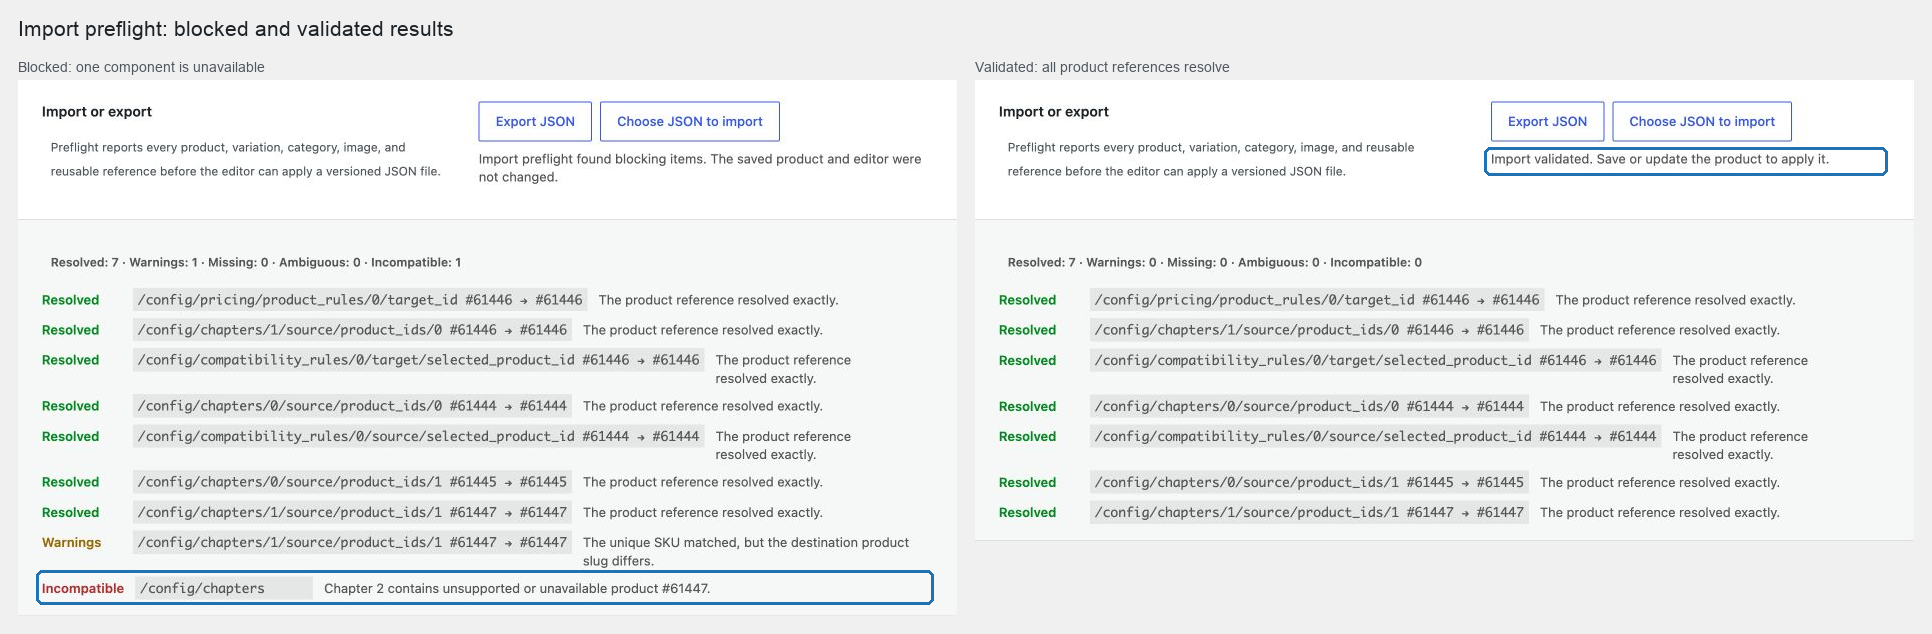This screenshot has width=1932, height=634.
Task: Click the Warnings status label
Action: coord(71,542)
